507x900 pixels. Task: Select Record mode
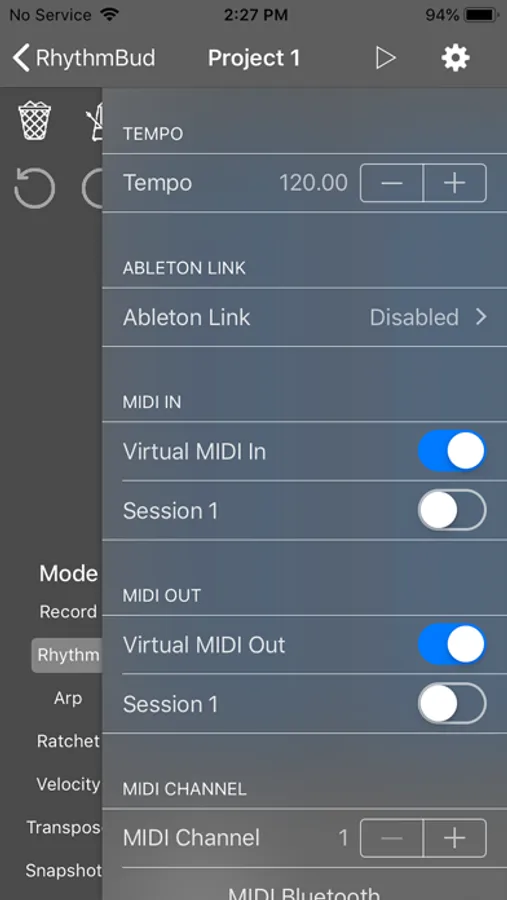(x=68, y=612)
